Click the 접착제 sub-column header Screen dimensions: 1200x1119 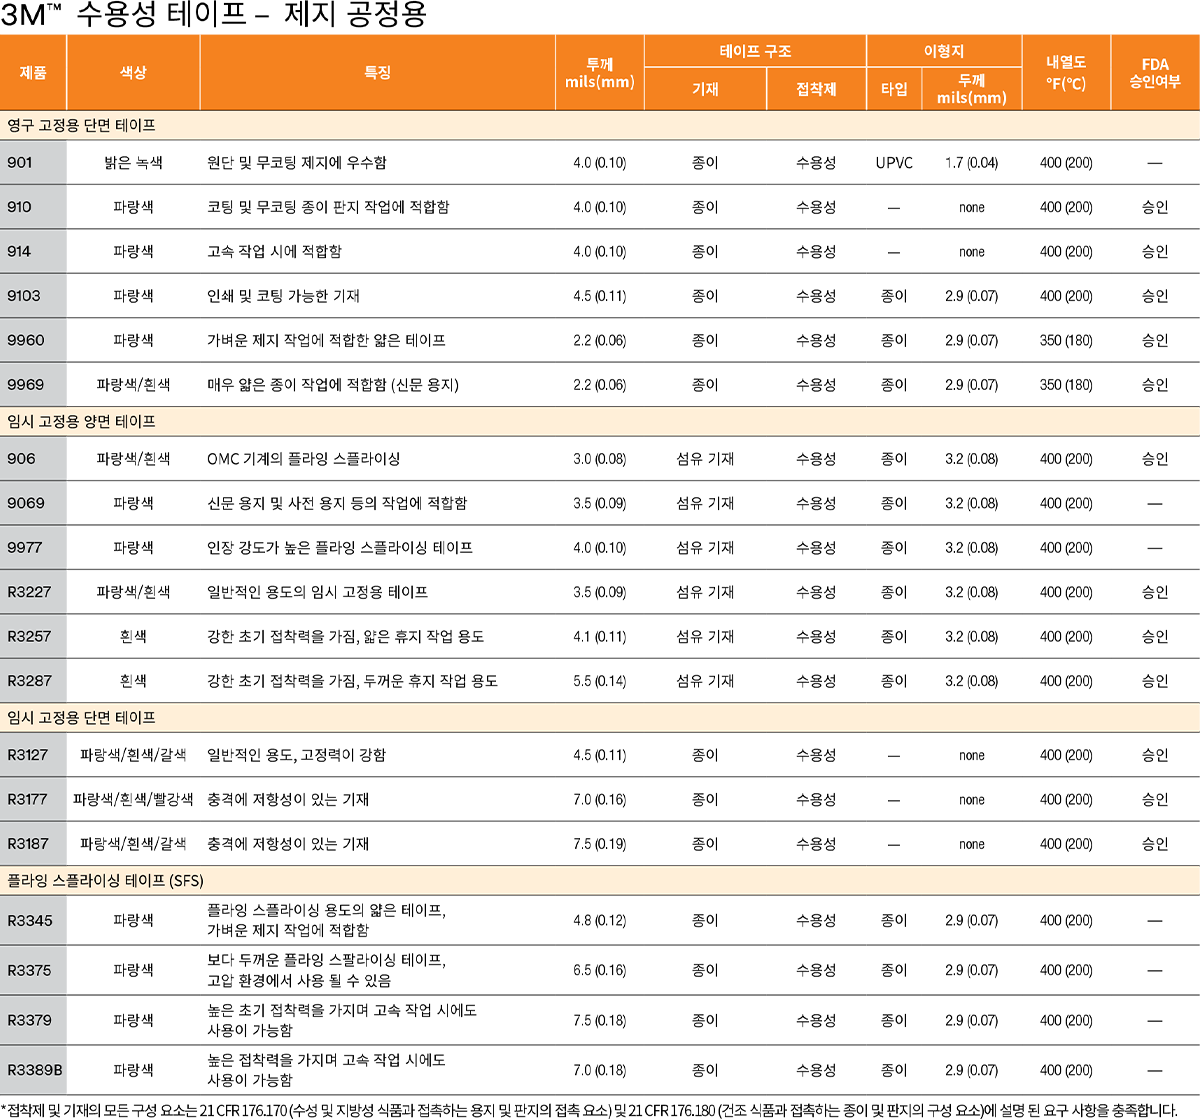click(x=816, y=89)
